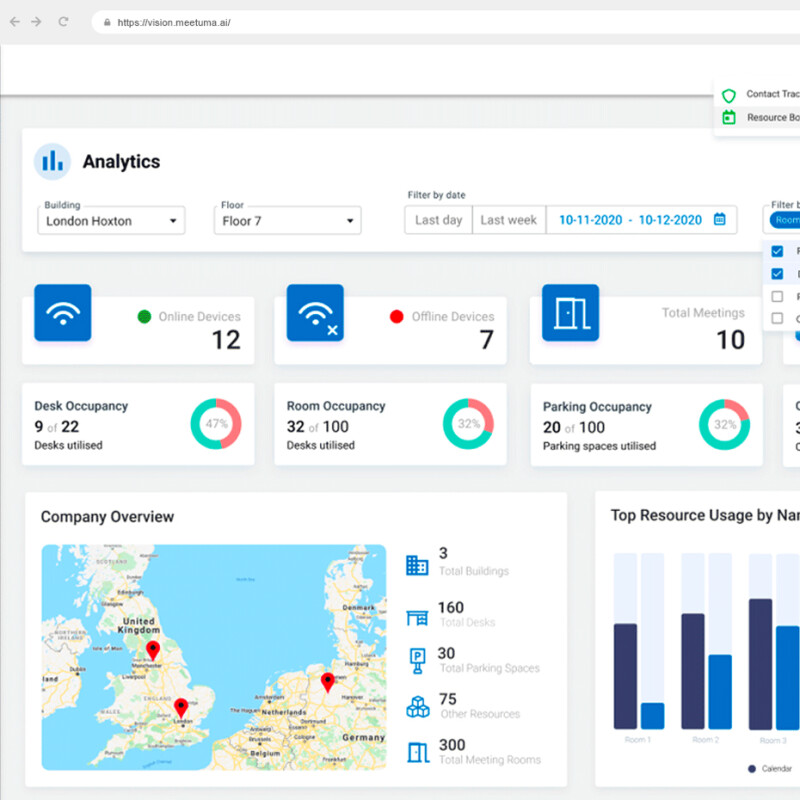
Task: Click the browser back arrow
Action: (x=15, y=22)
